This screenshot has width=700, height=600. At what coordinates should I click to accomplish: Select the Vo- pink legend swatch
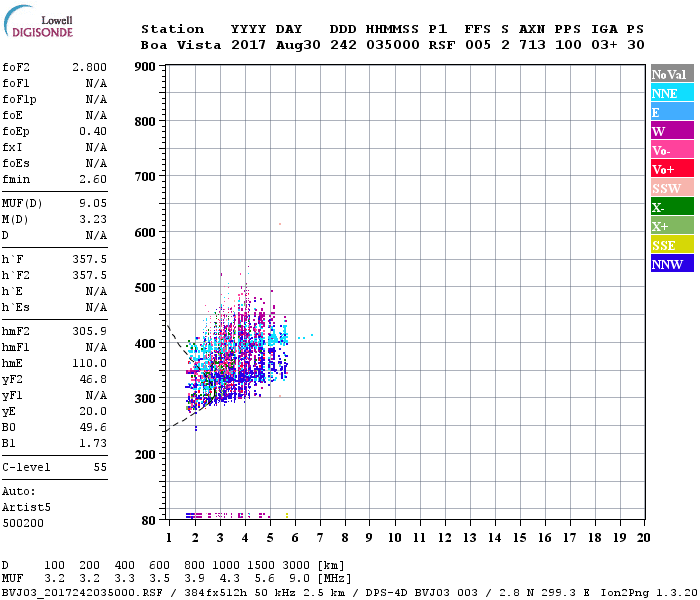coord(672,150)
